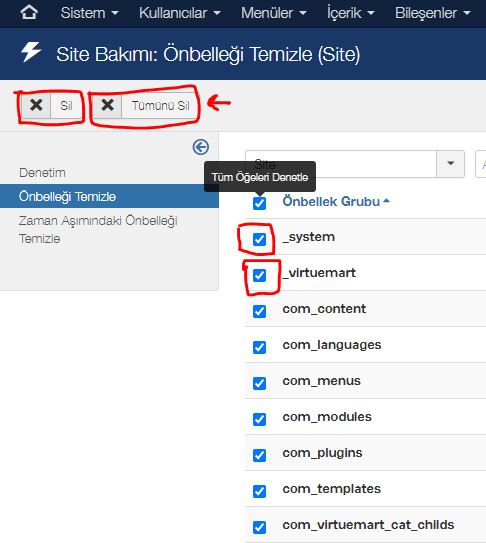The width and height of the screenshot is (486, 543).
Task: Select Zaman Aşımındaki Önbelleği Temizle link
Action: pos(98,230)
